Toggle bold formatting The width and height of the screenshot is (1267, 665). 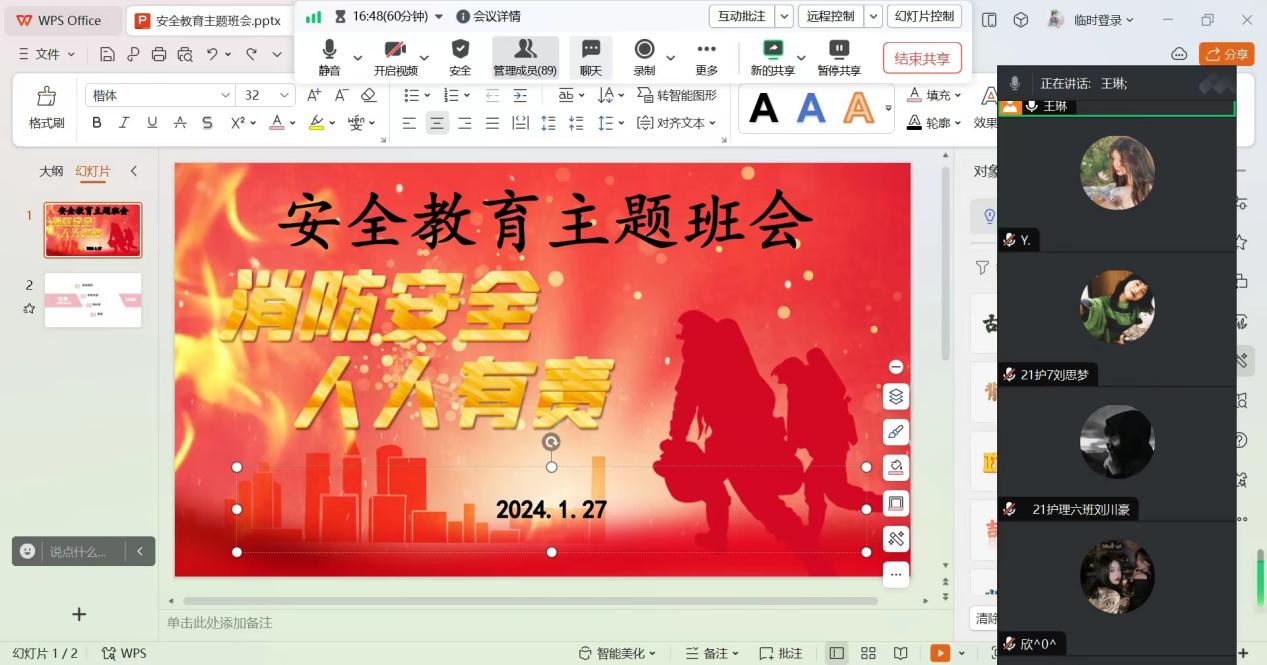click(x=97, y=123)
